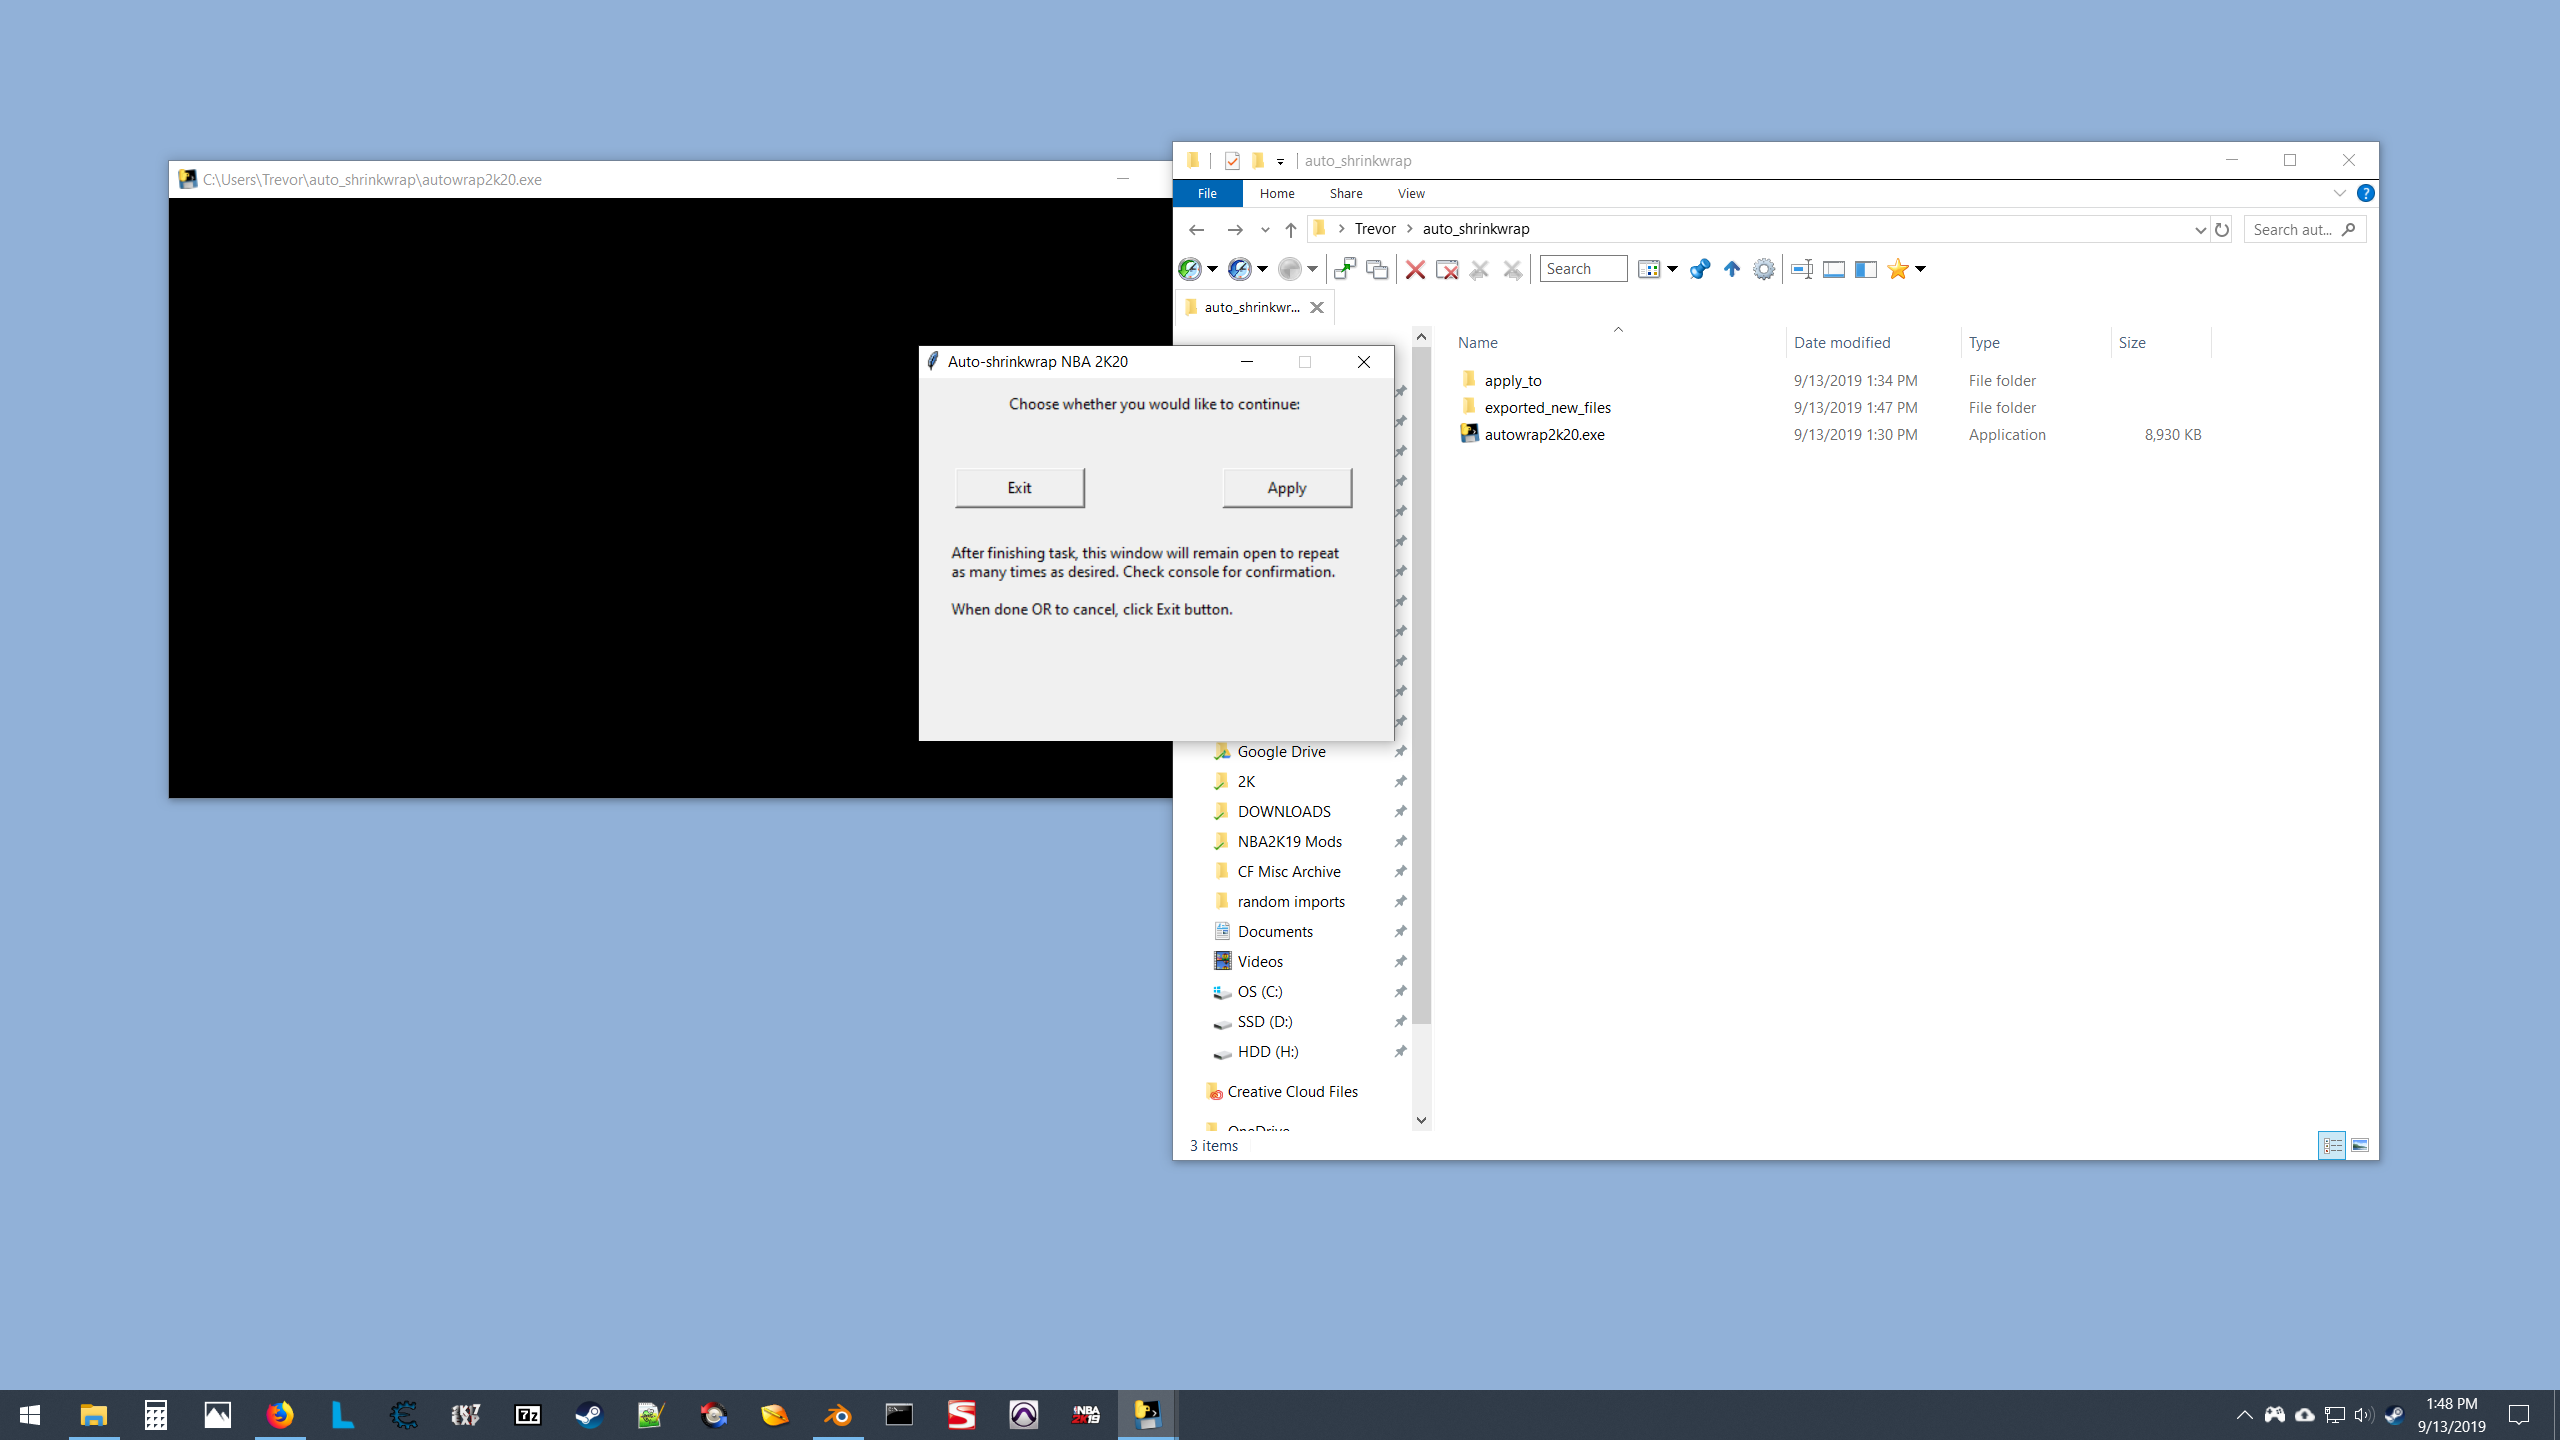Open dropdown next to gray globe toolbar icon

(x=1312, y=269)
